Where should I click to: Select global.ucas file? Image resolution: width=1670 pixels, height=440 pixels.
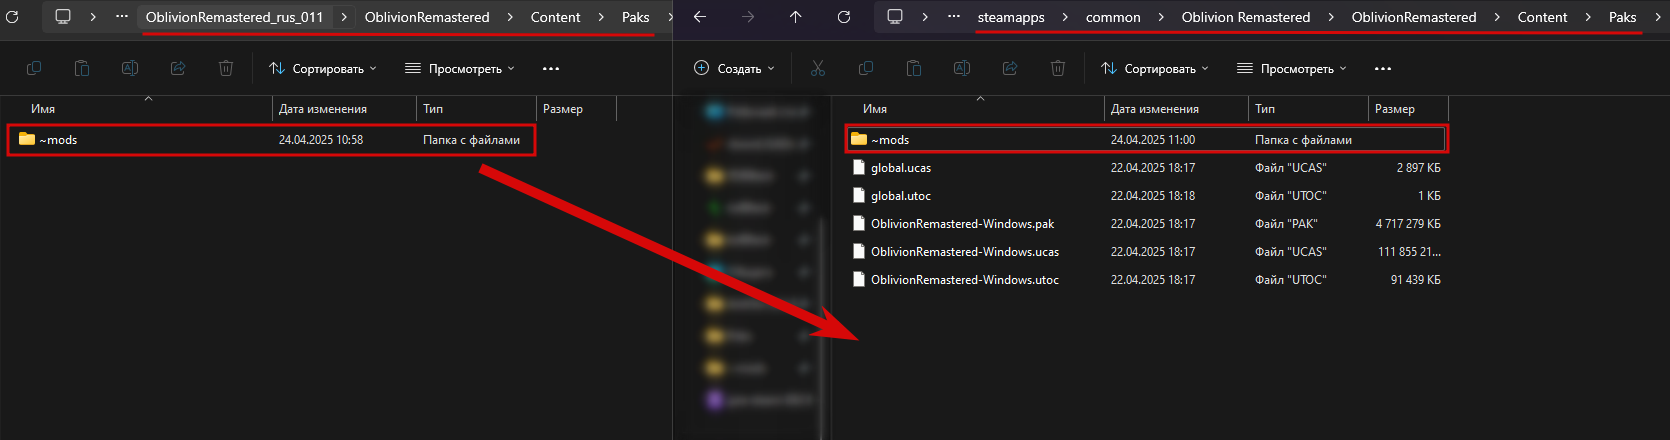(x=1146, y=168)
